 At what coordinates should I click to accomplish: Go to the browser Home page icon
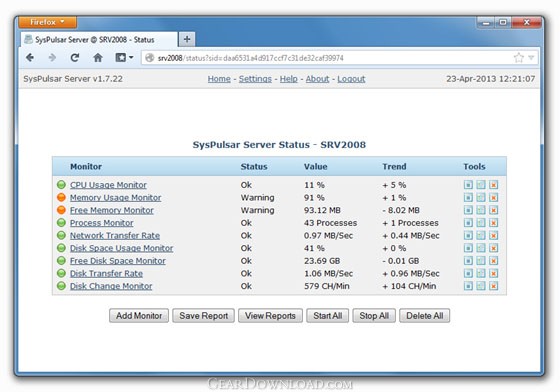pyautogui.click(x=98, y=57)
